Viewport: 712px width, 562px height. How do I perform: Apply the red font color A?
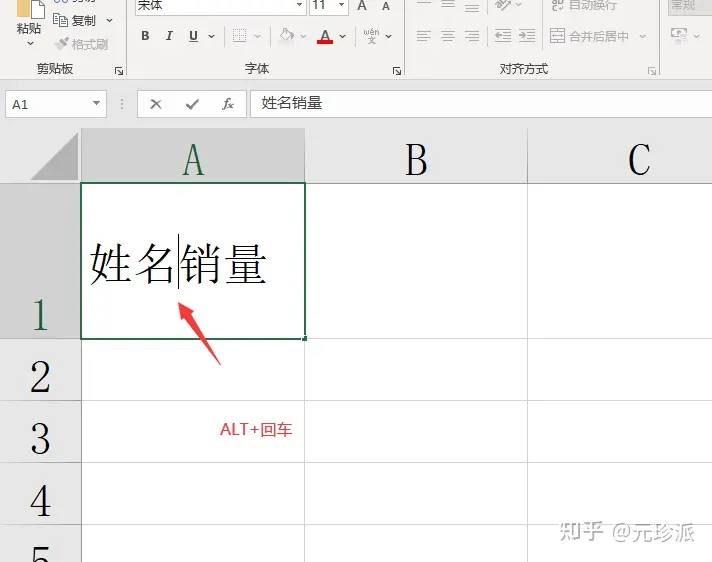click(x=325, y=35)
